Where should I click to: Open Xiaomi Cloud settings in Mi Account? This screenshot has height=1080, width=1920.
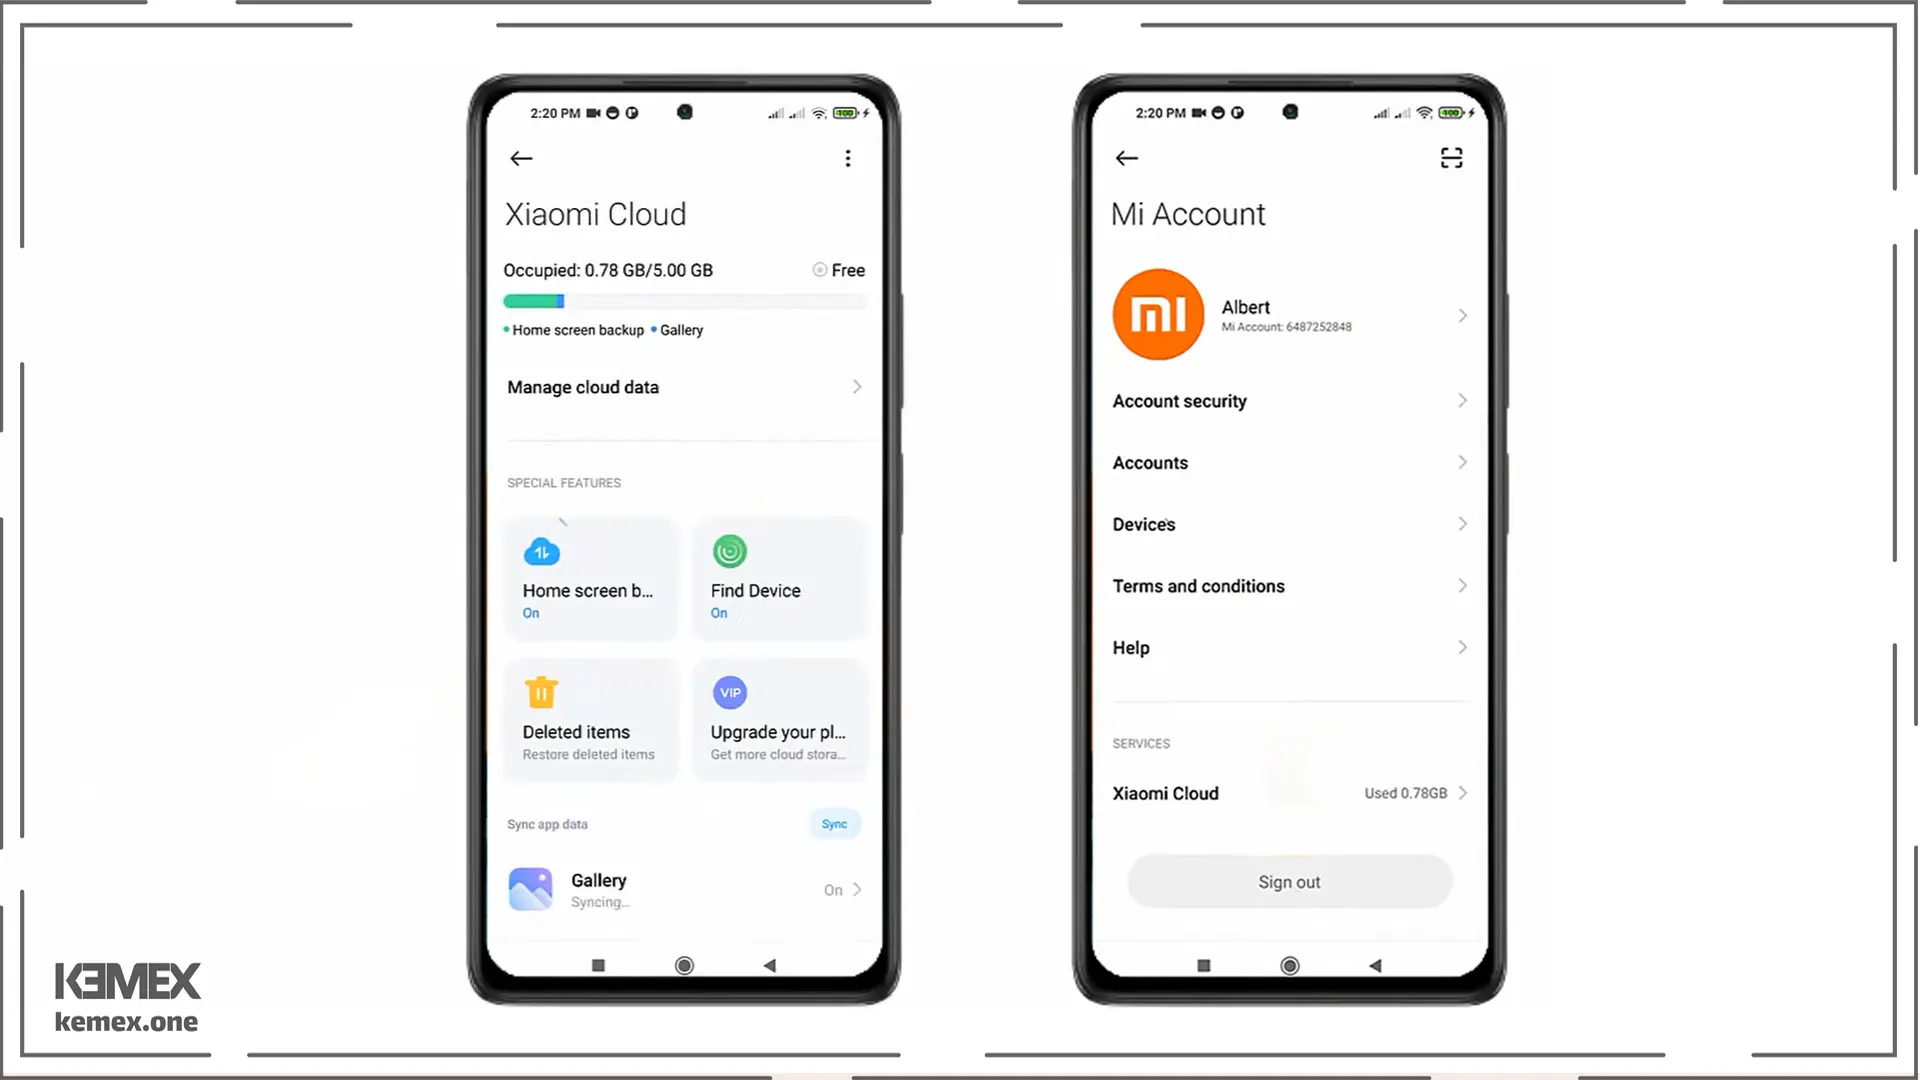click(1290, 793)
